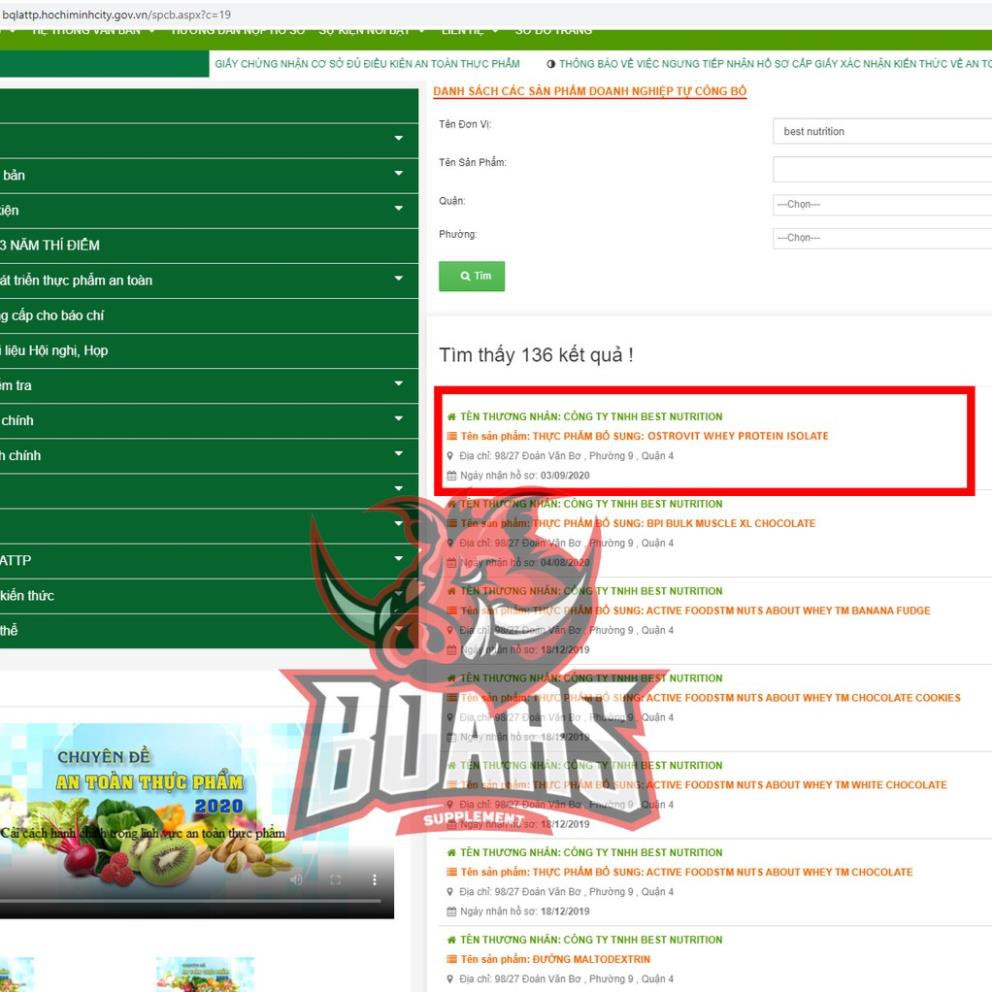Click the Tên Đơn Vị field containing 'best nutrition'

pos(881,132)
